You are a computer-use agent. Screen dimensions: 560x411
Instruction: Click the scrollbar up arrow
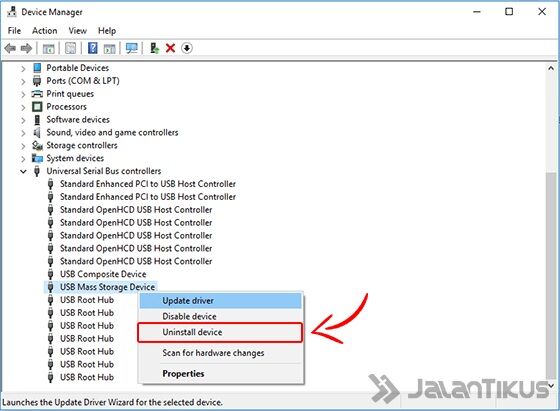click(551, 68)
